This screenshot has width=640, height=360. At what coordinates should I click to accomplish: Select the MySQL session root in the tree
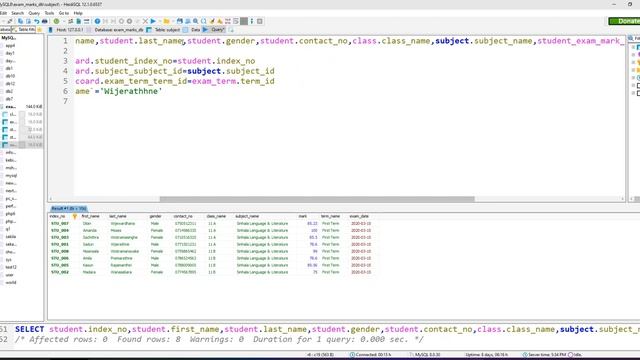click(9, 38)
